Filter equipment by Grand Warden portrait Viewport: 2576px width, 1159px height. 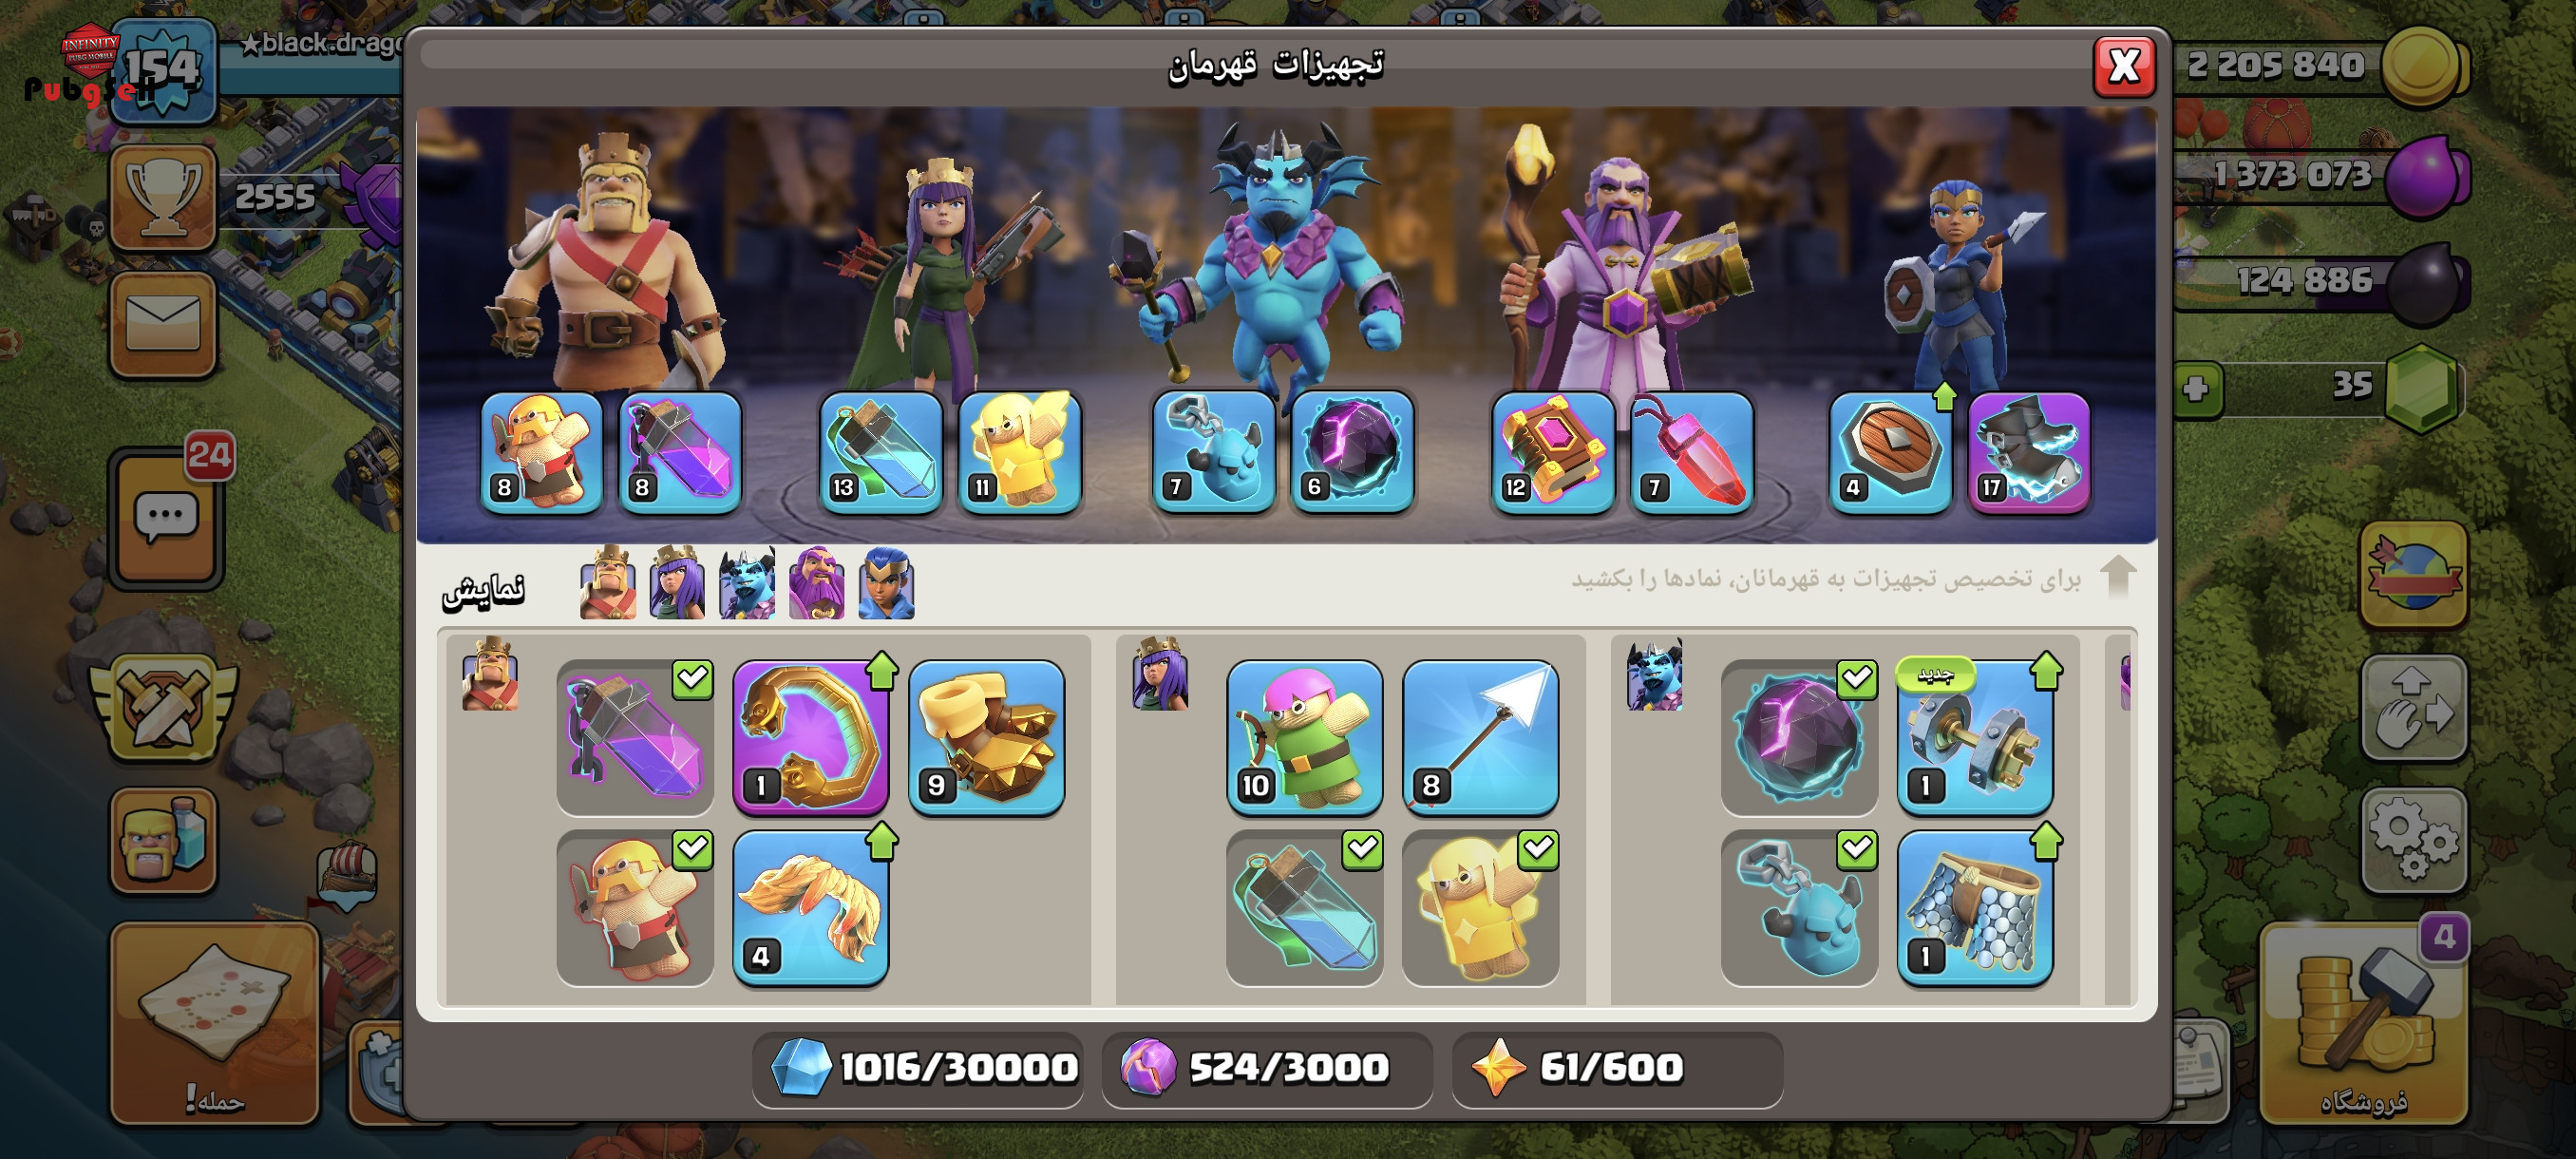click(816, 583)
